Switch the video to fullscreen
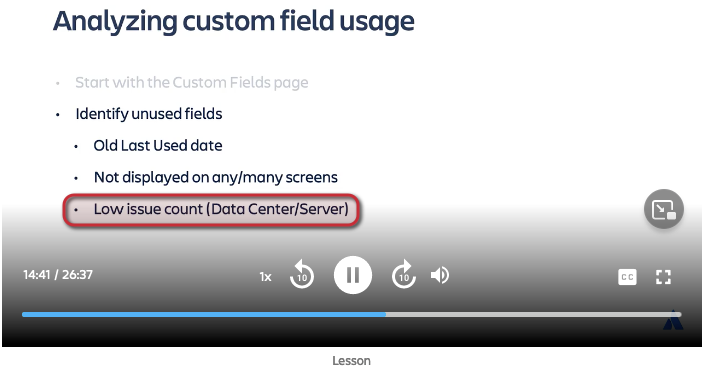This screenshot has height=375, width=711. (663, 277)
